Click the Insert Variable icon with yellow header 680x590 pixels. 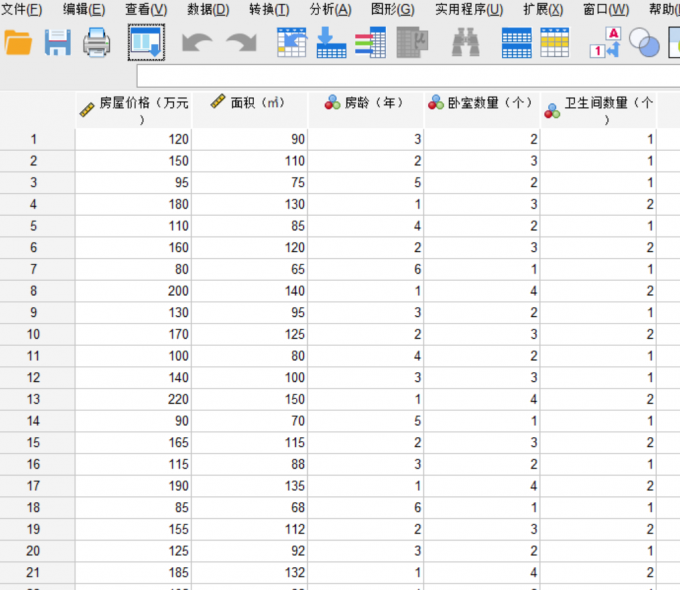tap(555, 43)
